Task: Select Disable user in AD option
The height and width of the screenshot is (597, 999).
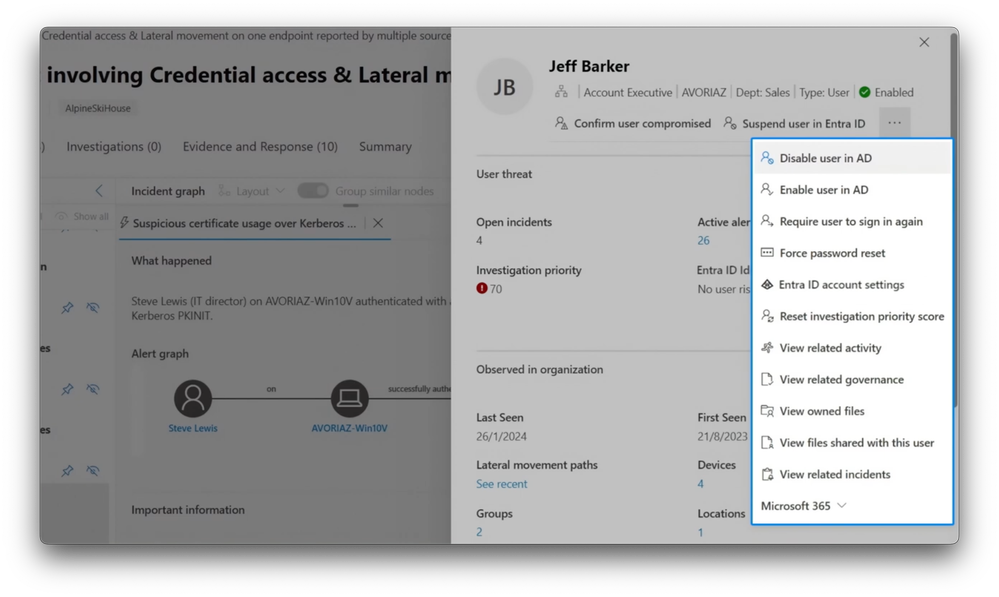Action: (852, 158)
